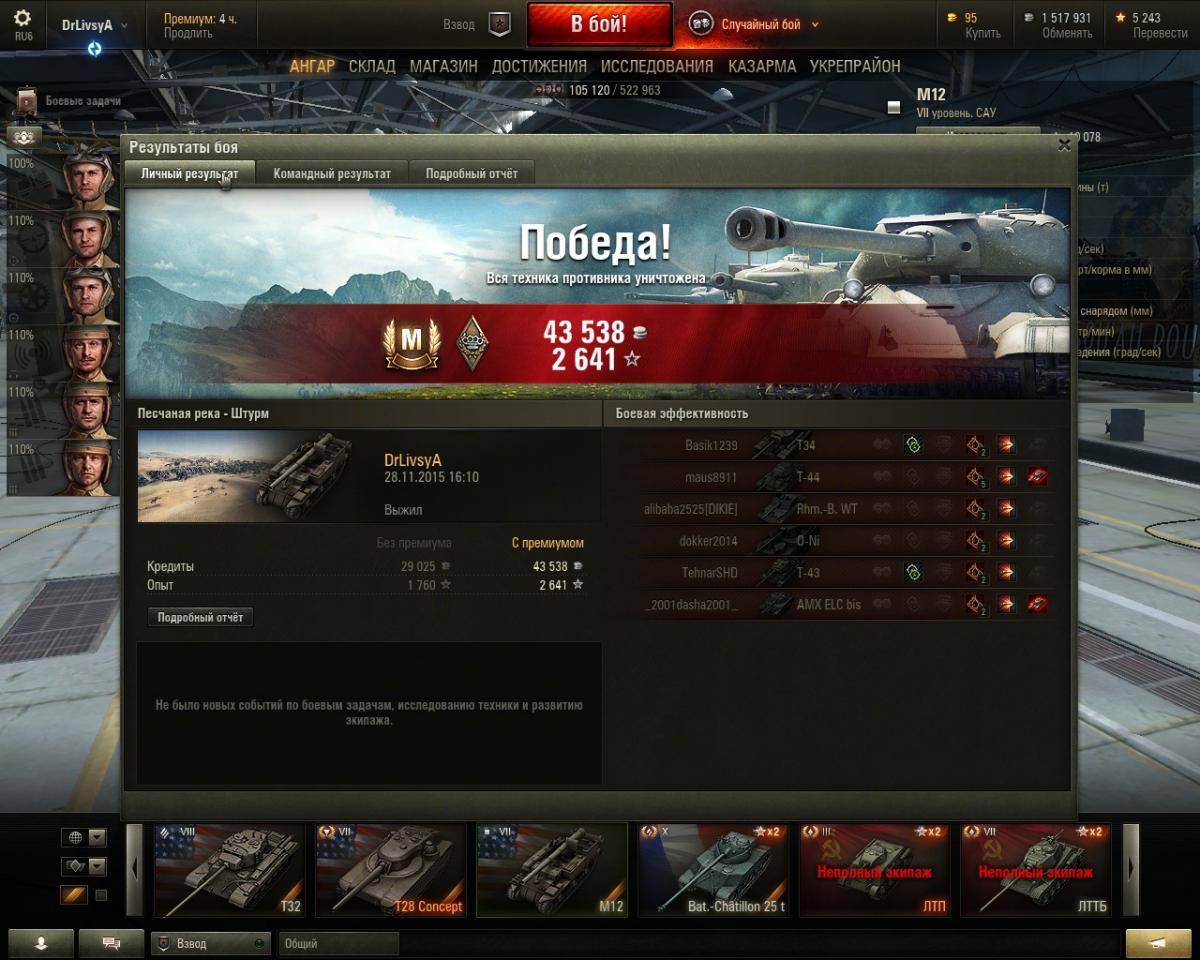Screen dimensions: 1200x960
Task: Click the red В бой! button
Action: pos(599,25)
